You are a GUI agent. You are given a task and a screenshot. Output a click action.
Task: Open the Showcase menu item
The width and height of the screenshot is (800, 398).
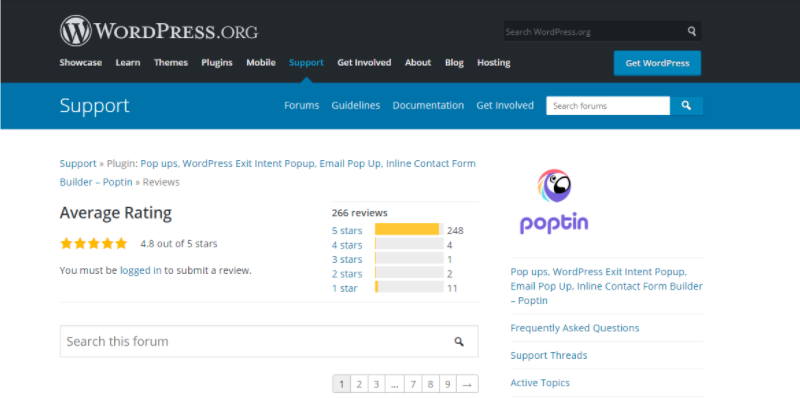tap(81, 63)
